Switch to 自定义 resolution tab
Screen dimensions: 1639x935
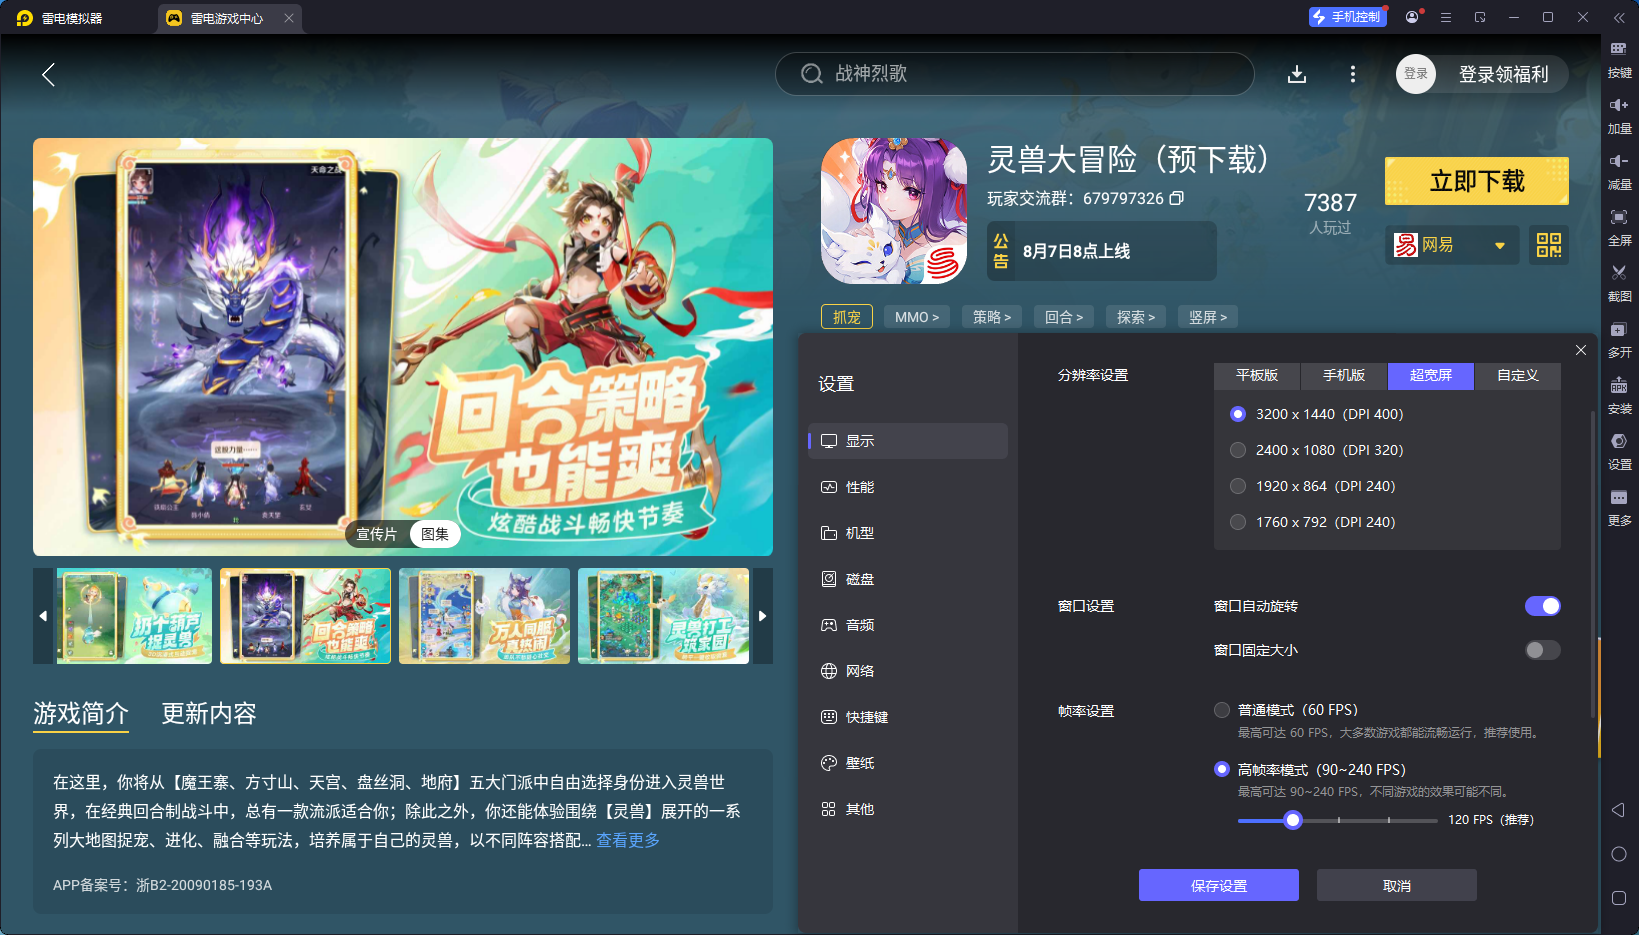coord(1518,375)
